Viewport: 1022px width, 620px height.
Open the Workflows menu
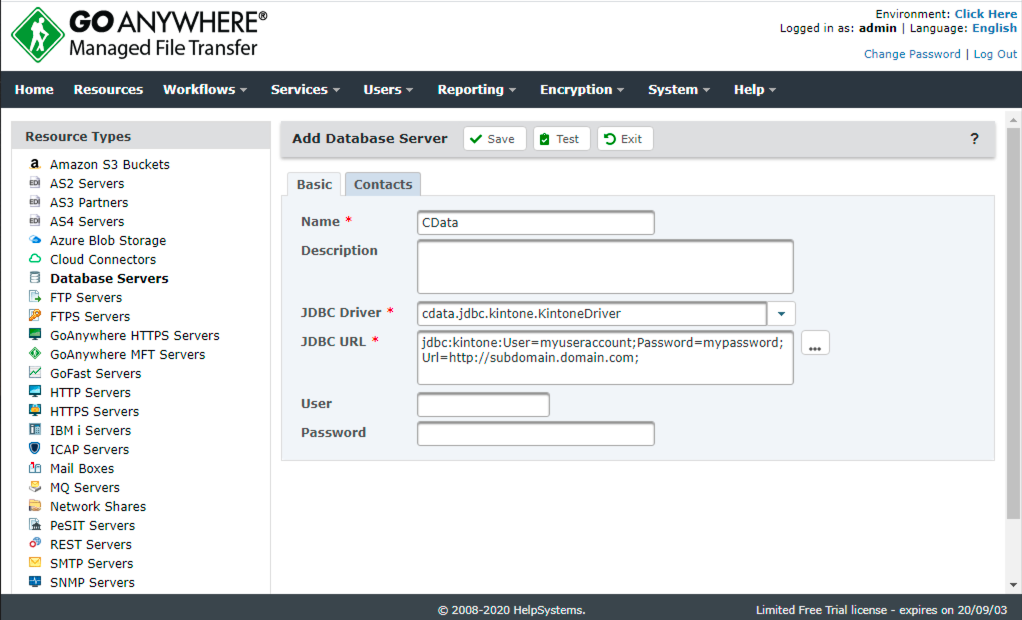click(x=205, y=89)
